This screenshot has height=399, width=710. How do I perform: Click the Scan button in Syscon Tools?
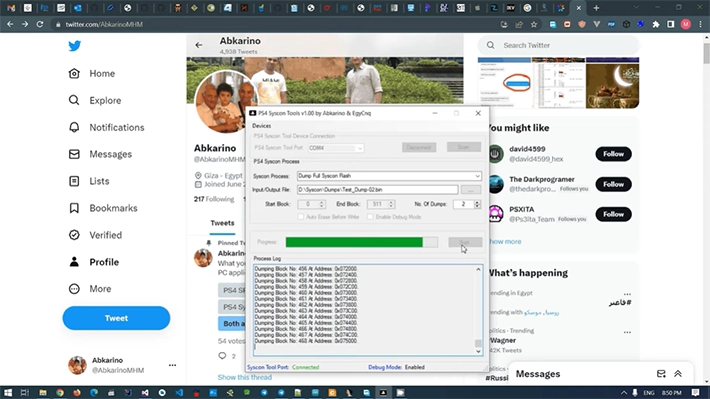click(464, 147)
